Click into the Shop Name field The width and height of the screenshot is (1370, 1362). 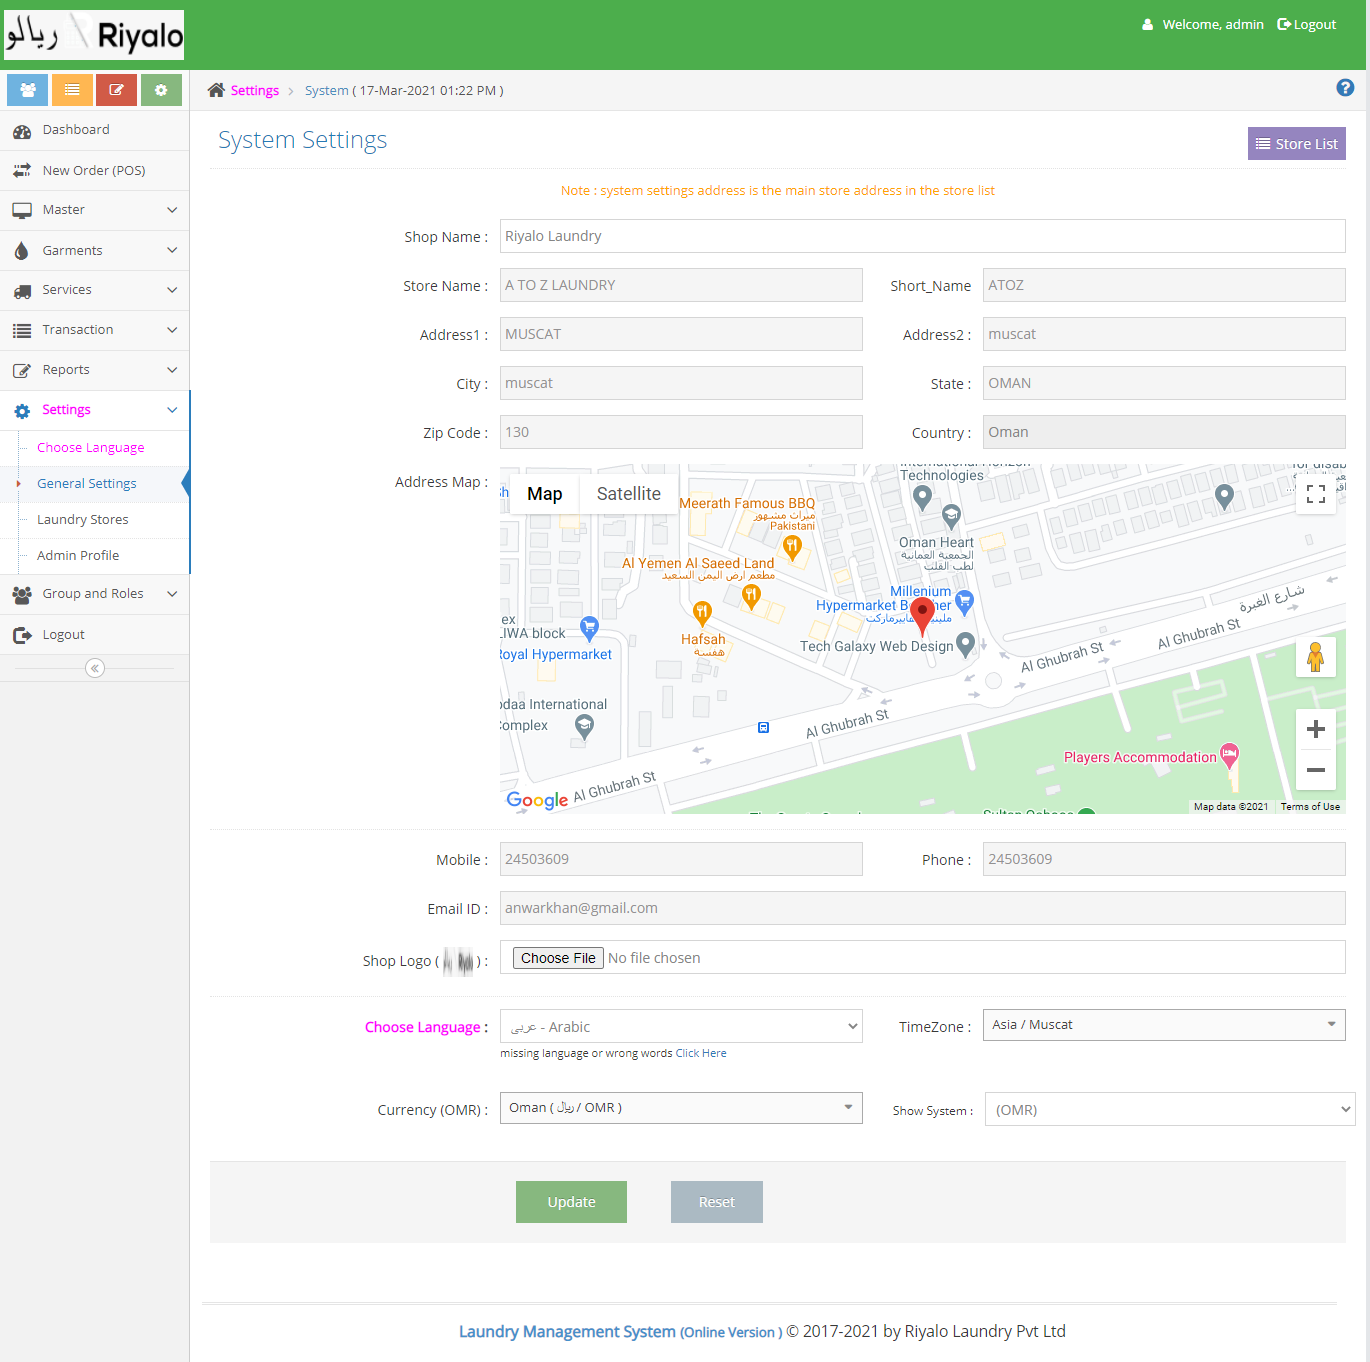tap(921, 236)
